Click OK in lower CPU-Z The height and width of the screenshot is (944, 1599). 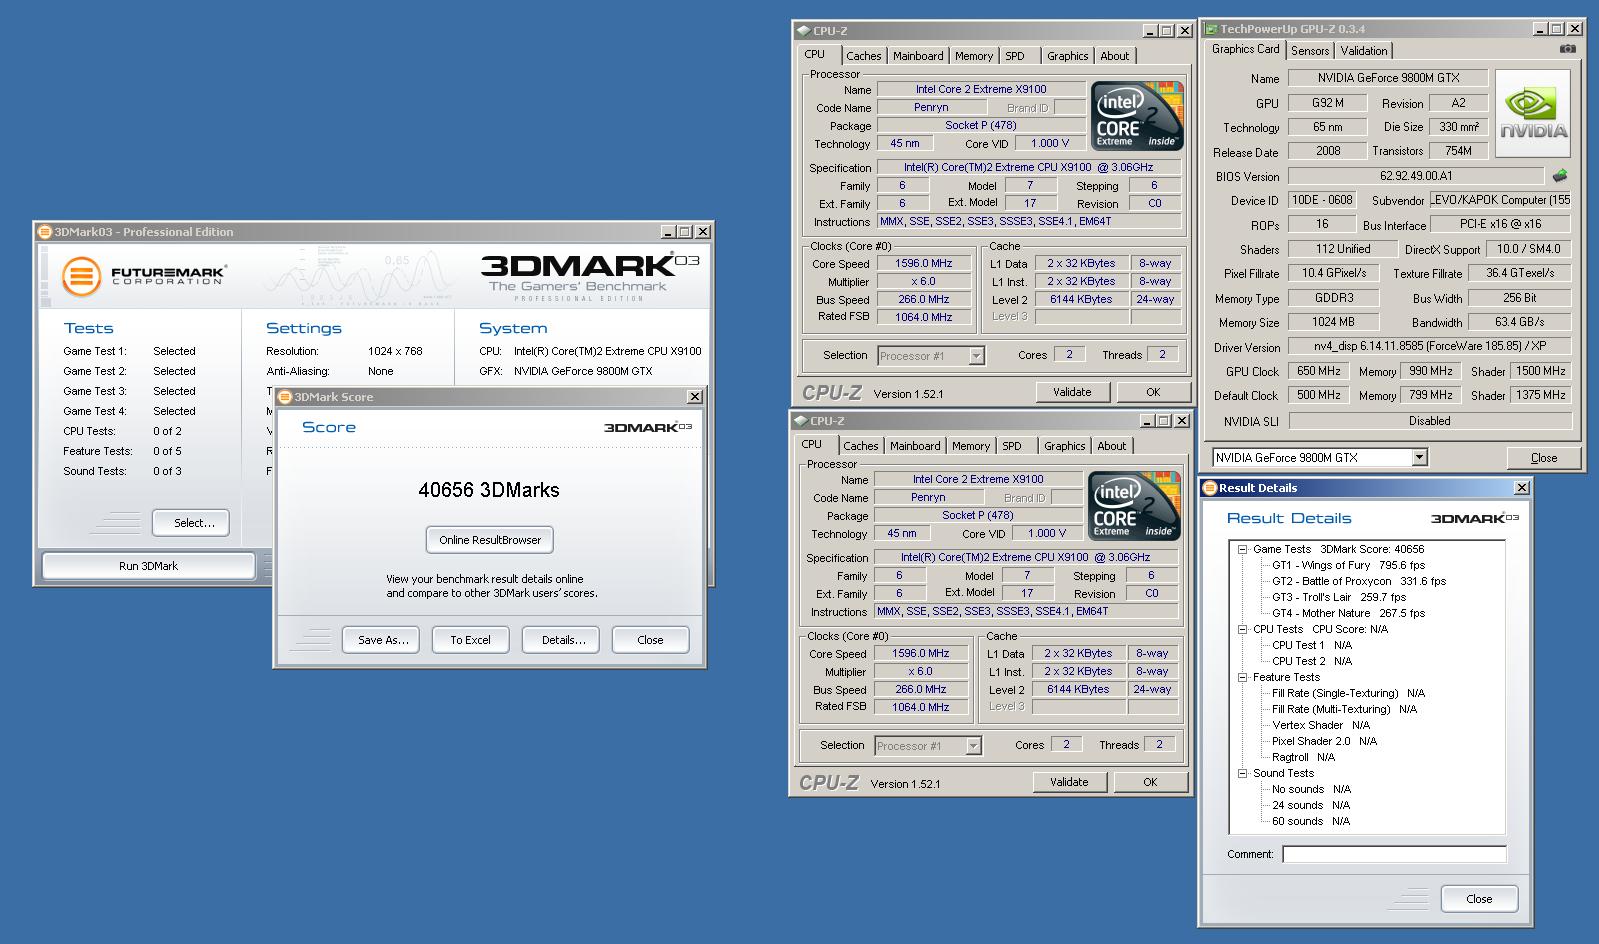(1150, 782)
